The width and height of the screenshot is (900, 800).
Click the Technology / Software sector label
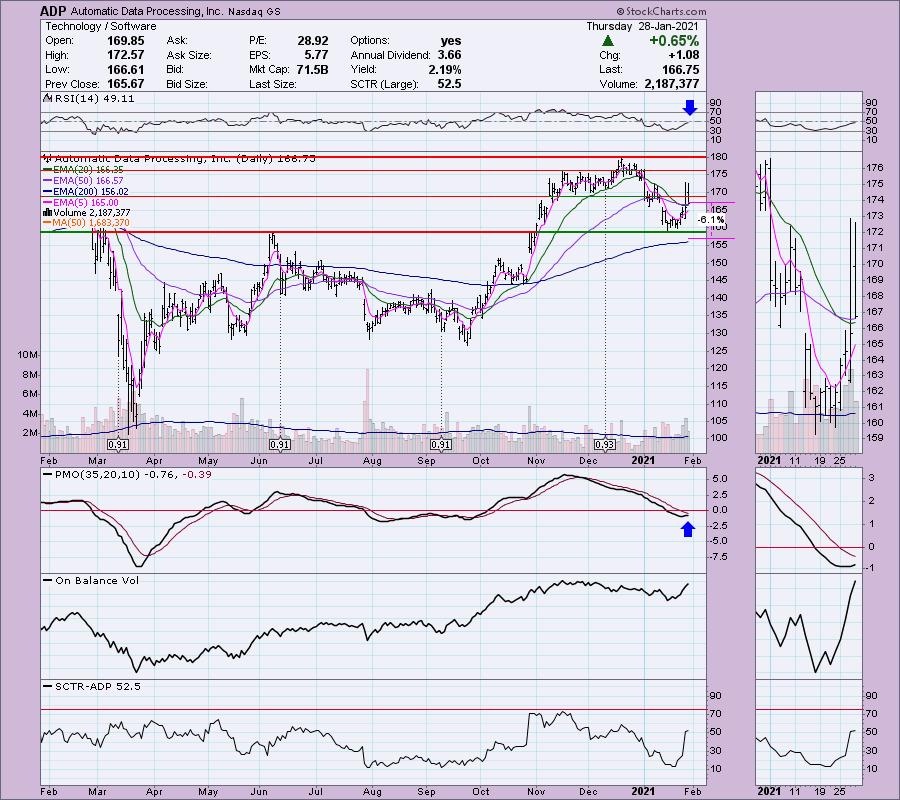click(x=100, y=26)
